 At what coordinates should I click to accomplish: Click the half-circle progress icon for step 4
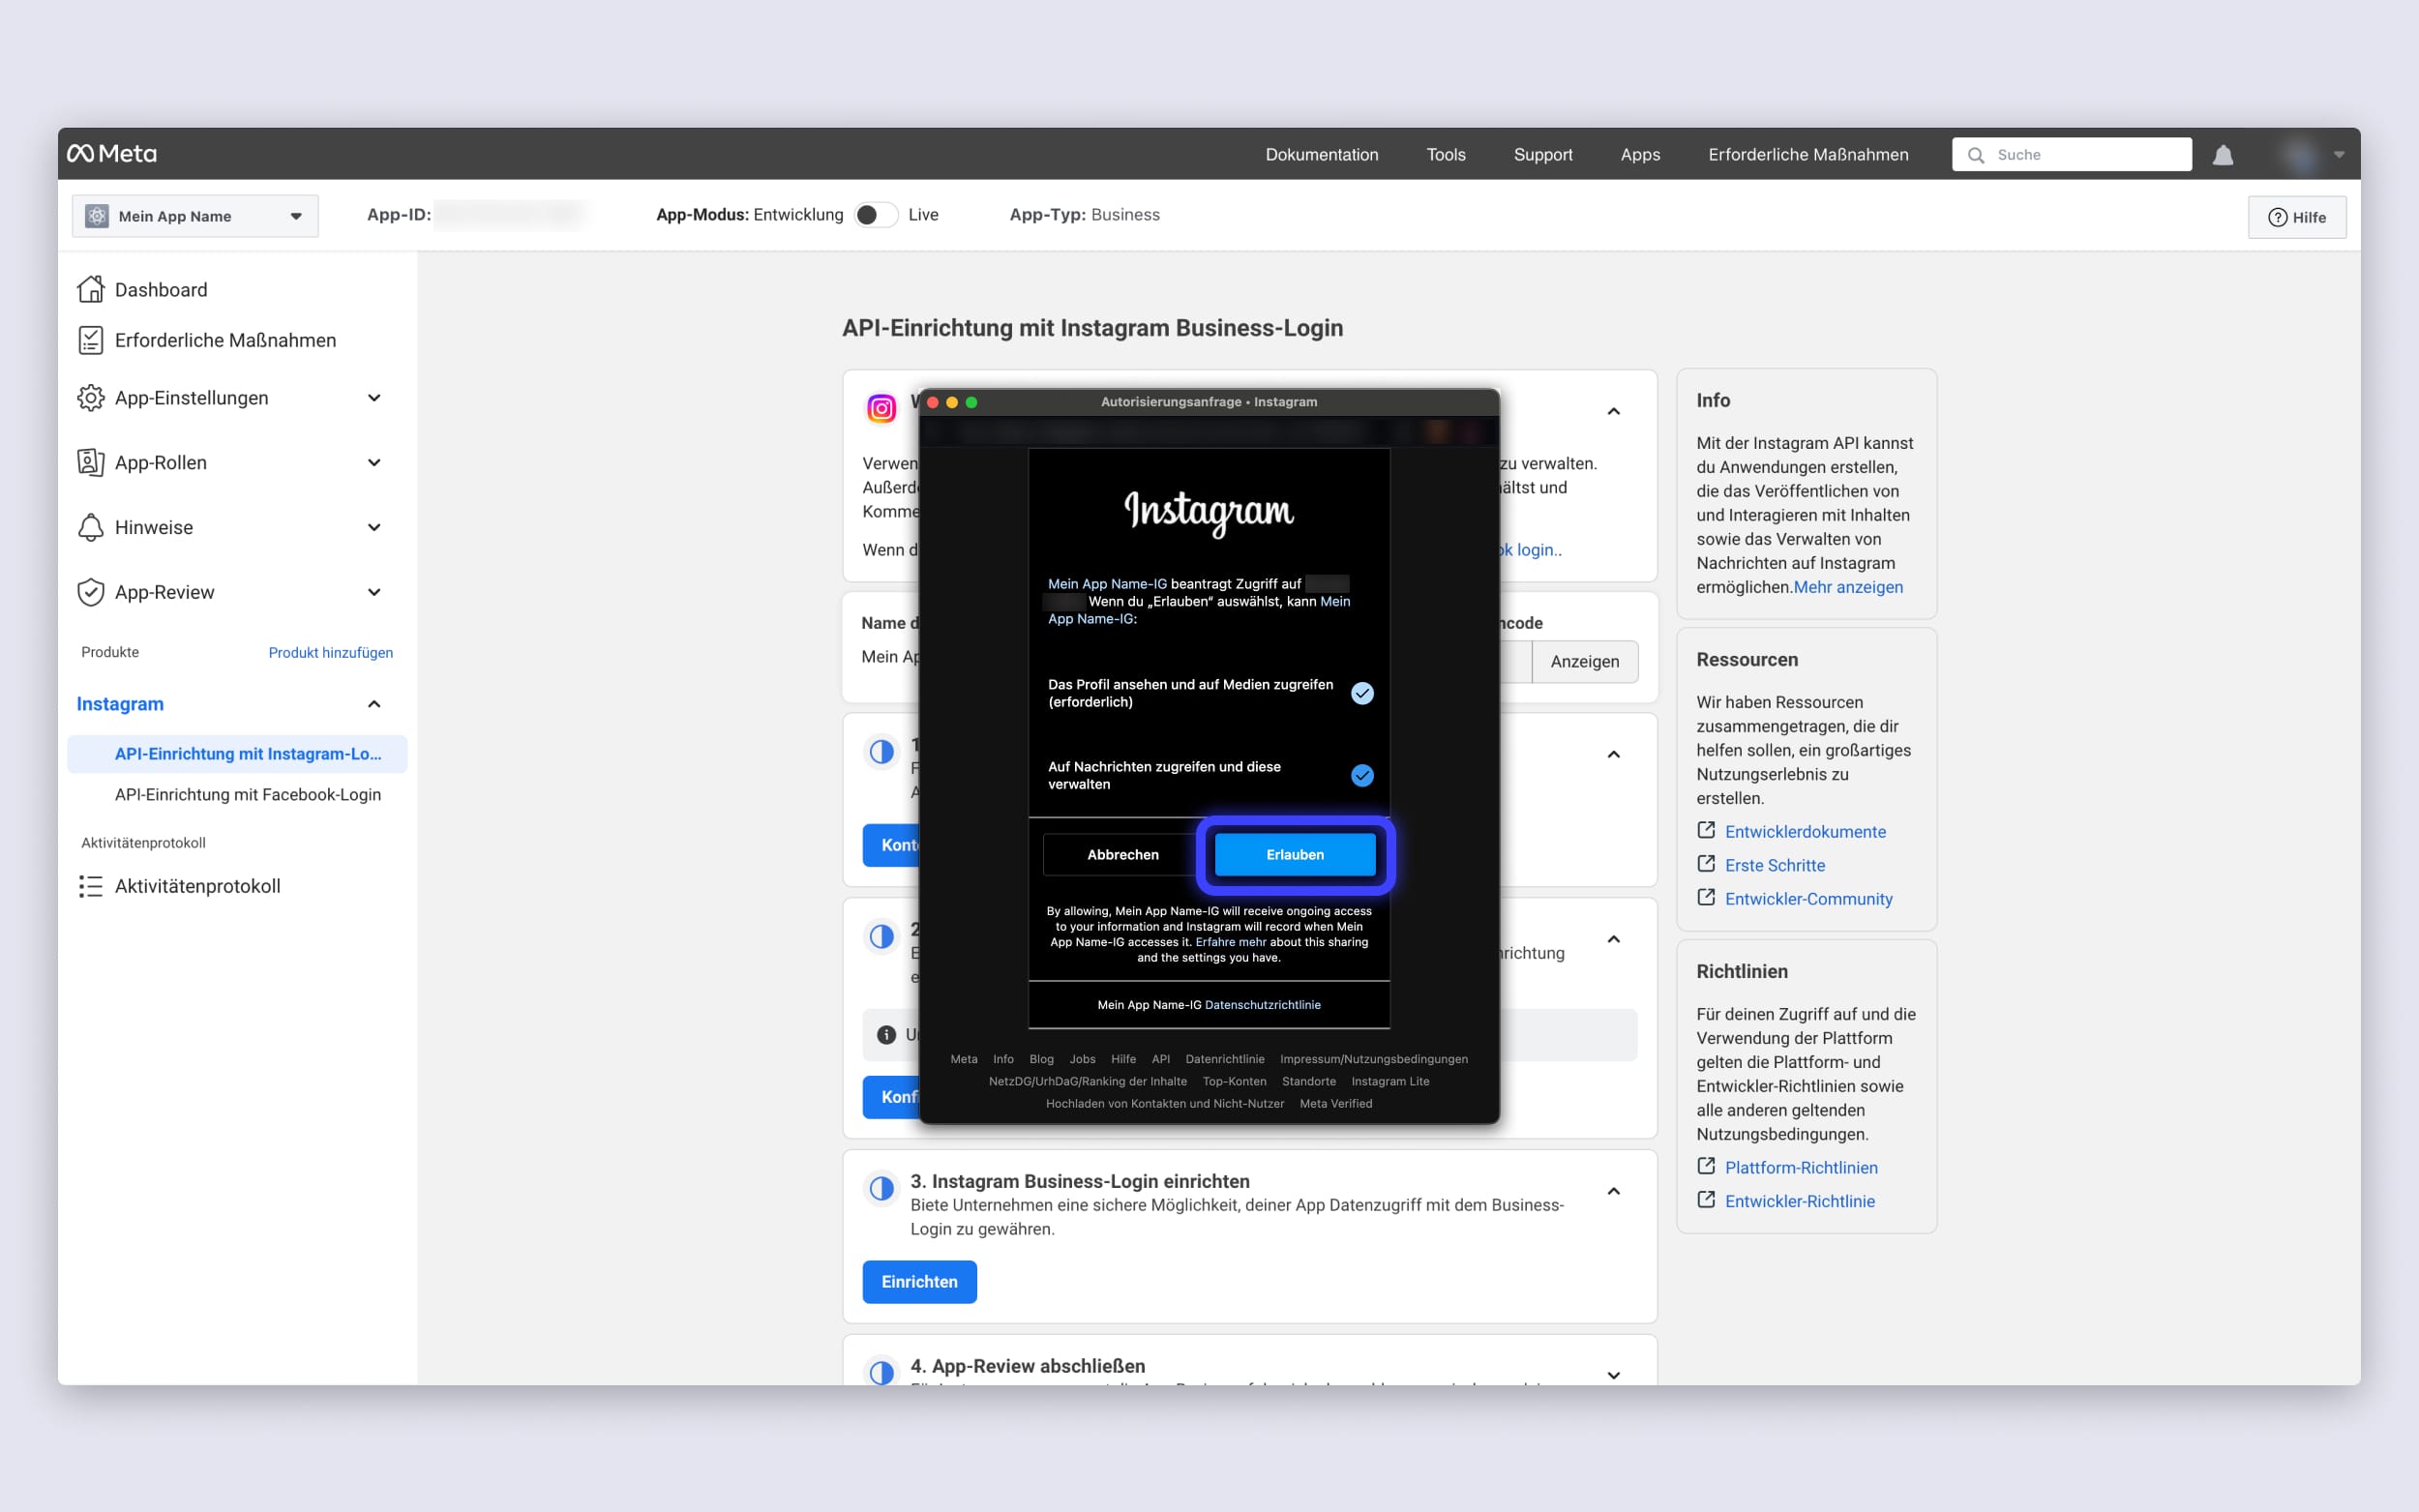(881, 1372)
